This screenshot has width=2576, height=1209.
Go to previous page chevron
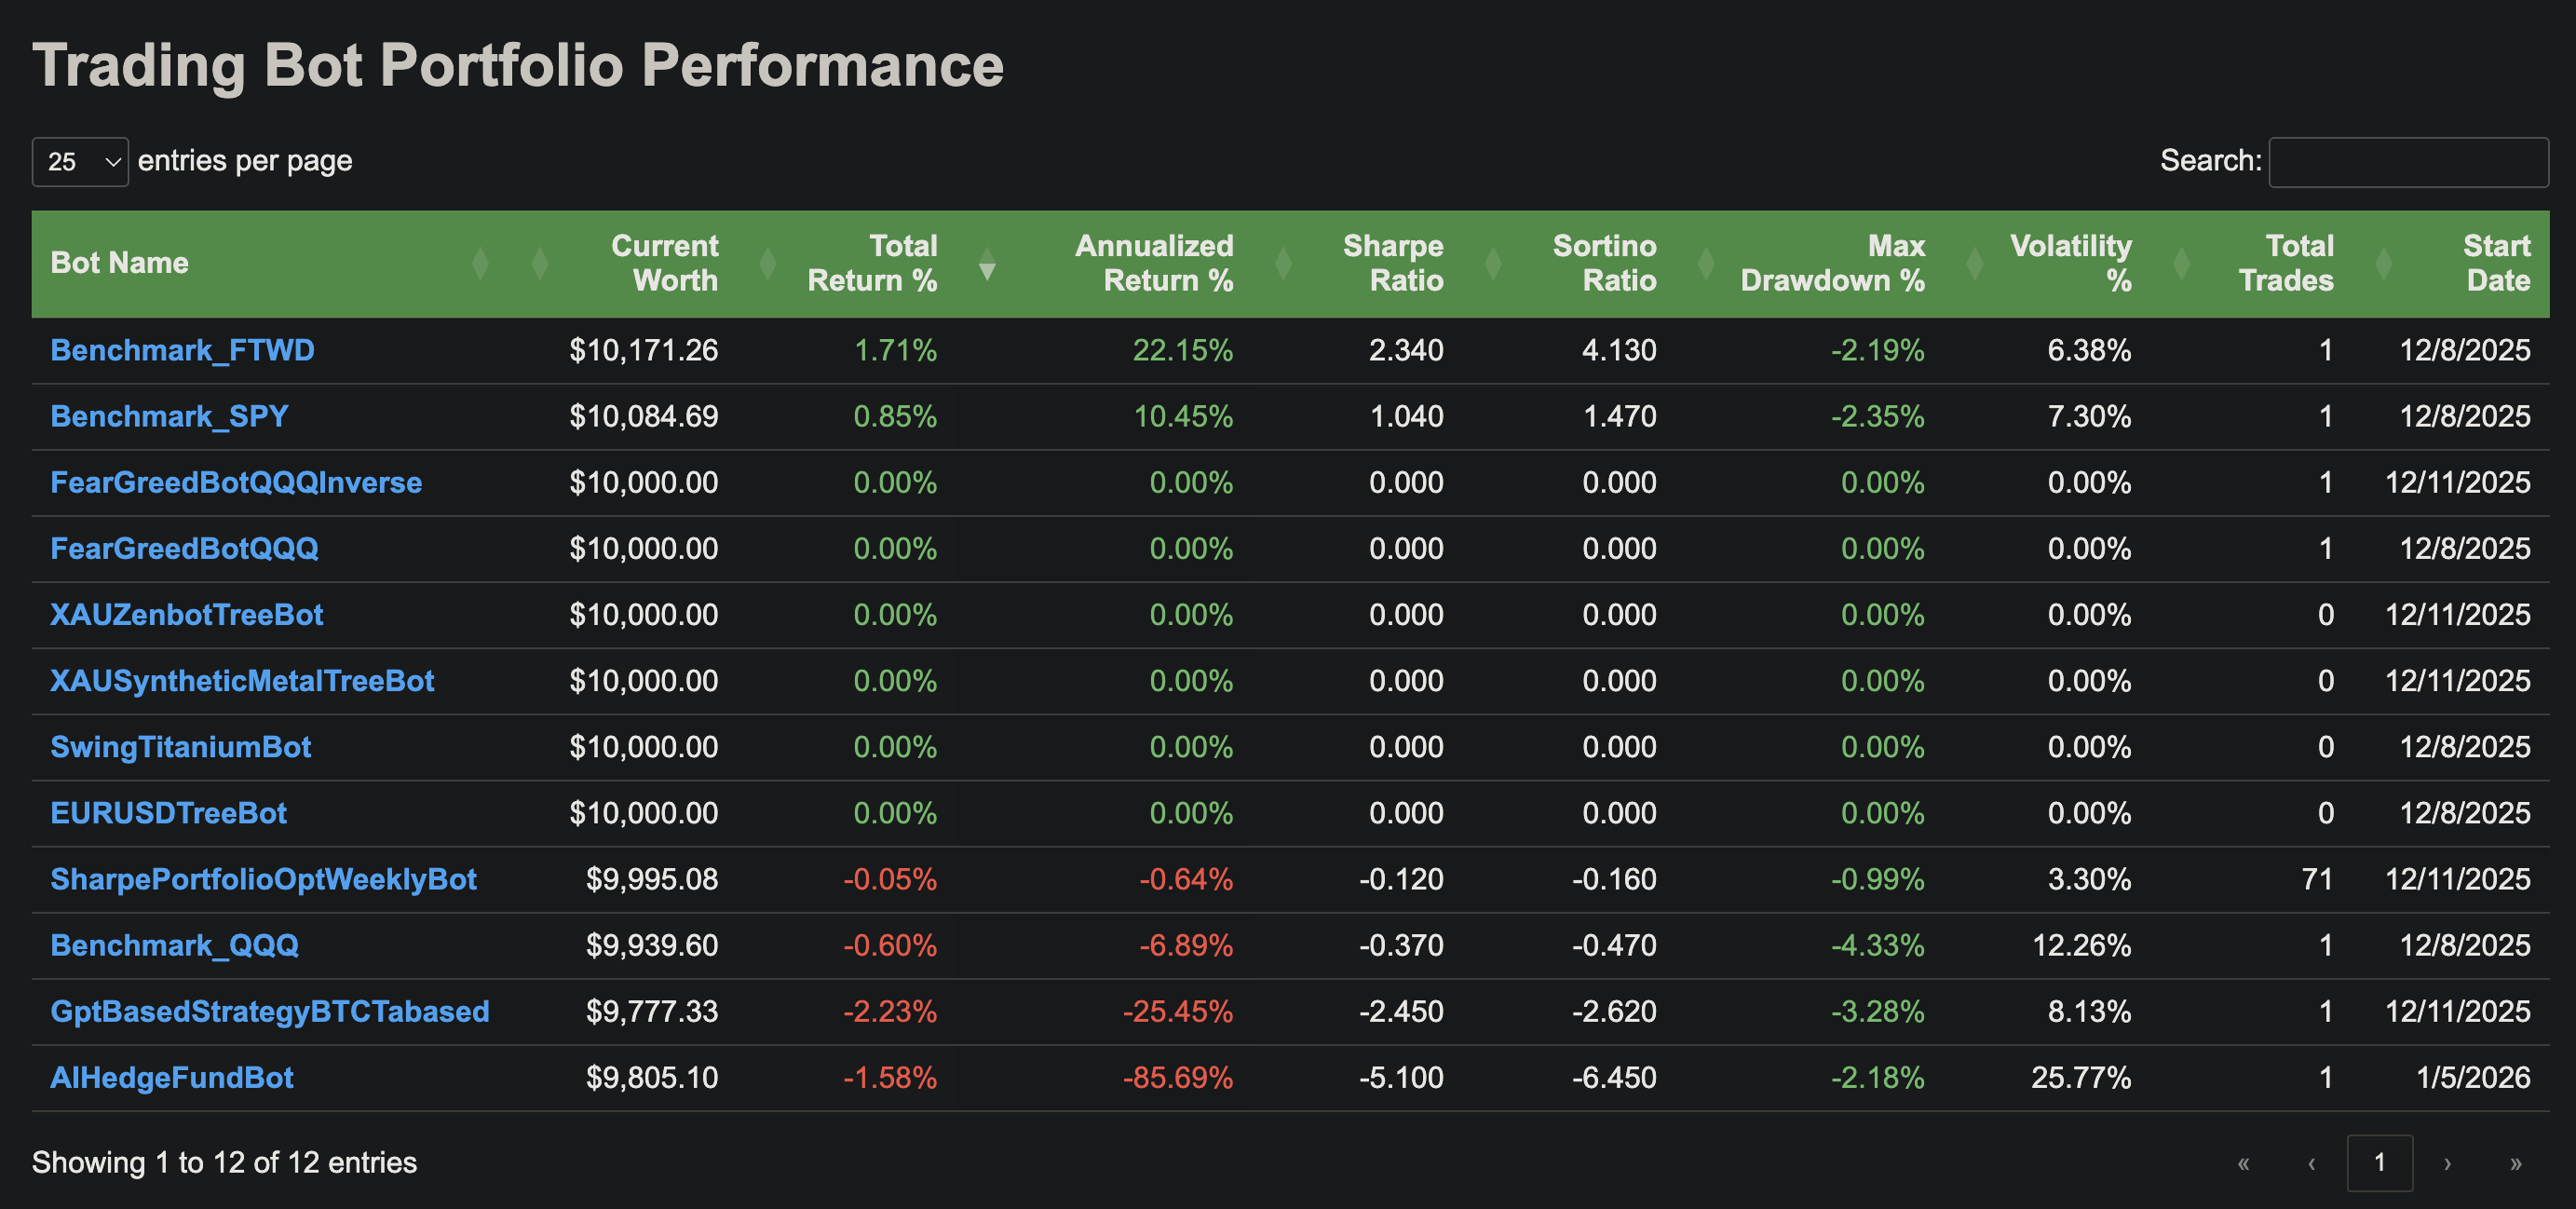(x=2311, y=1162)
